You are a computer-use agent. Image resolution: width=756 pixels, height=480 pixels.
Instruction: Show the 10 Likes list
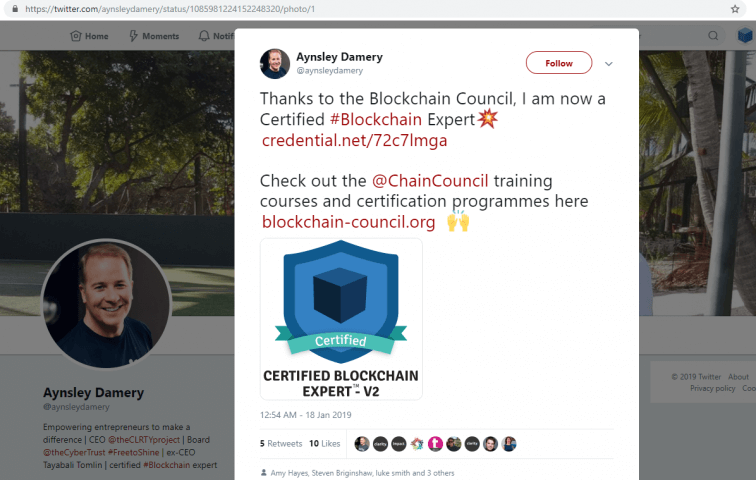tap(324, 443)
